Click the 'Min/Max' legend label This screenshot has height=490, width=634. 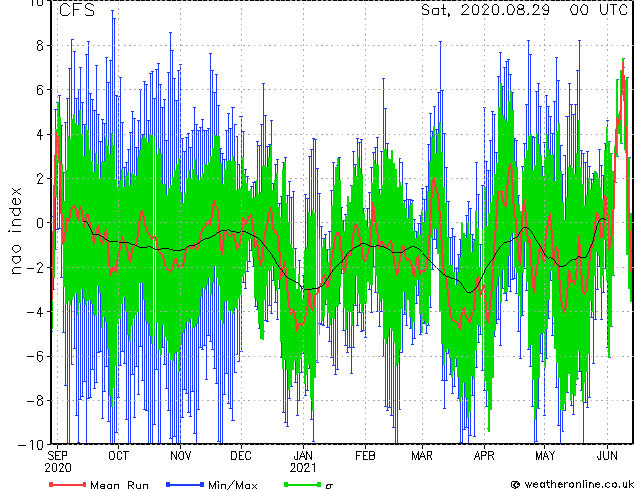[x=232, y=485]
